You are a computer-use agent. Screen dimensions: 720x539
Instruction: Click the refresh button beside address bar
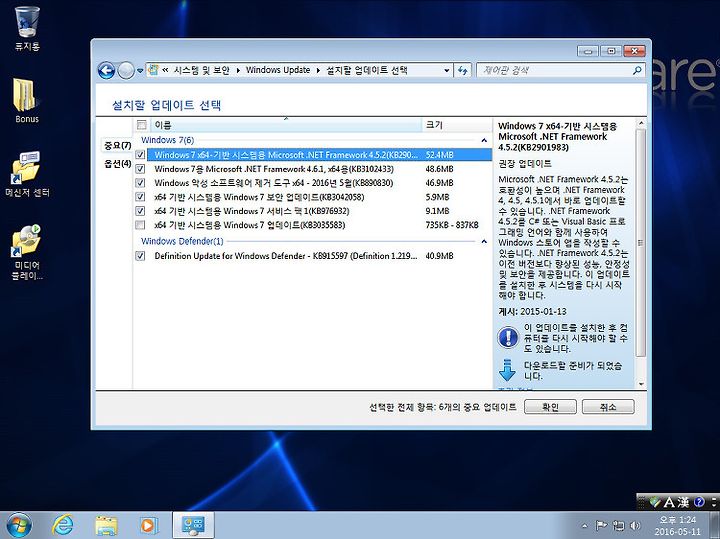462,70
